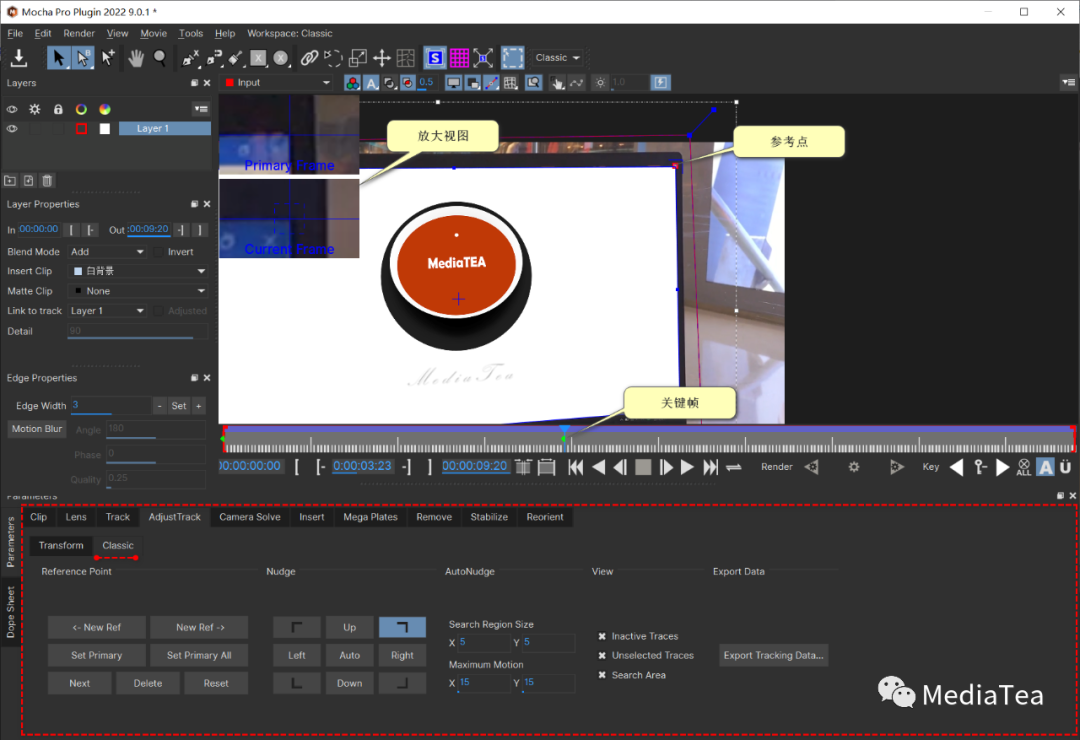The height and width of the screenshot is (740, 1080).
Task: Click the Edge Width value field
Action: (x=110, y=406)
